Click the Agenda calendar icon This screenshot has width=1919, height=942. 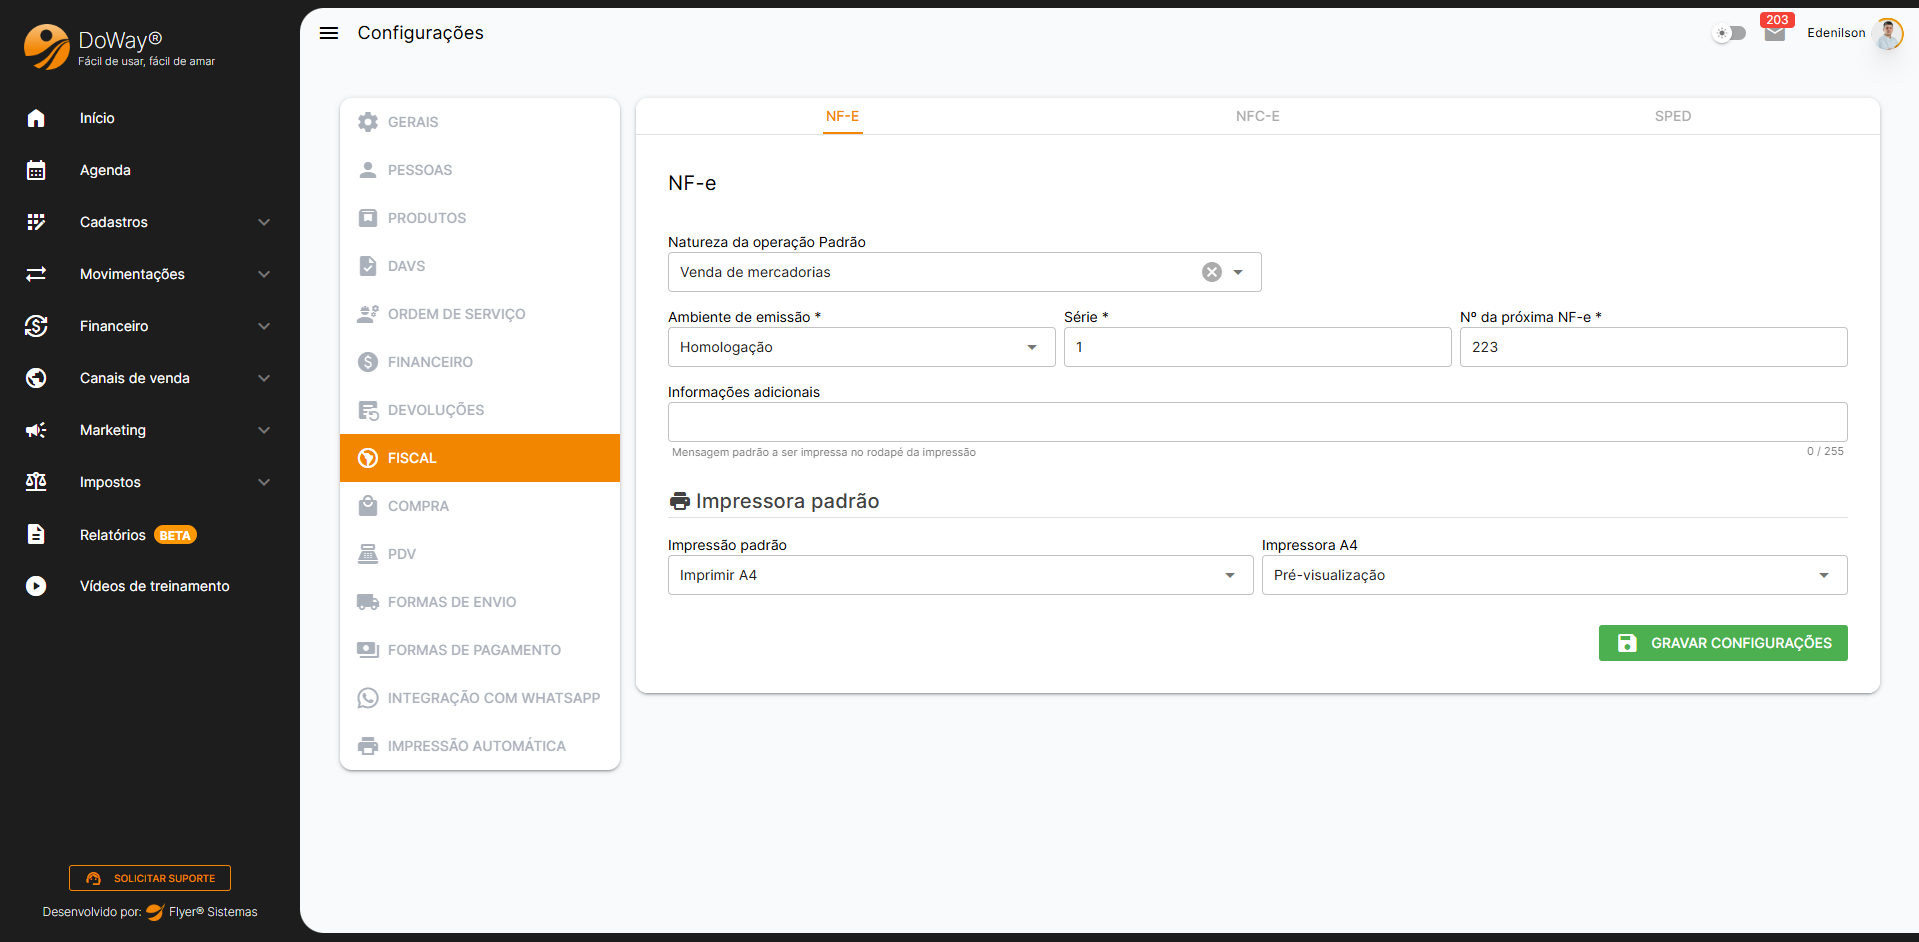point(36,170)
